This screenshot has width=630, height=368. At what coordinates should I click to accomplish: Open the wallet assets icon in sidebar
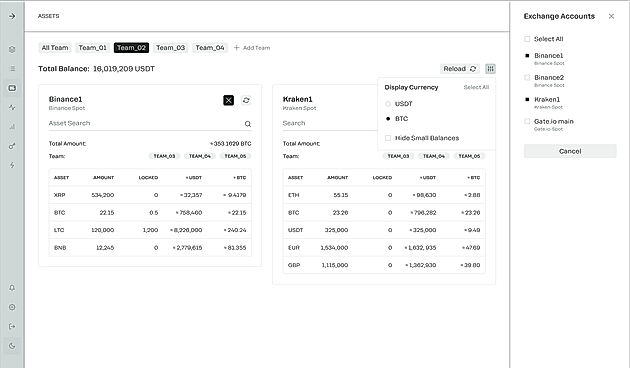[12, 88]
